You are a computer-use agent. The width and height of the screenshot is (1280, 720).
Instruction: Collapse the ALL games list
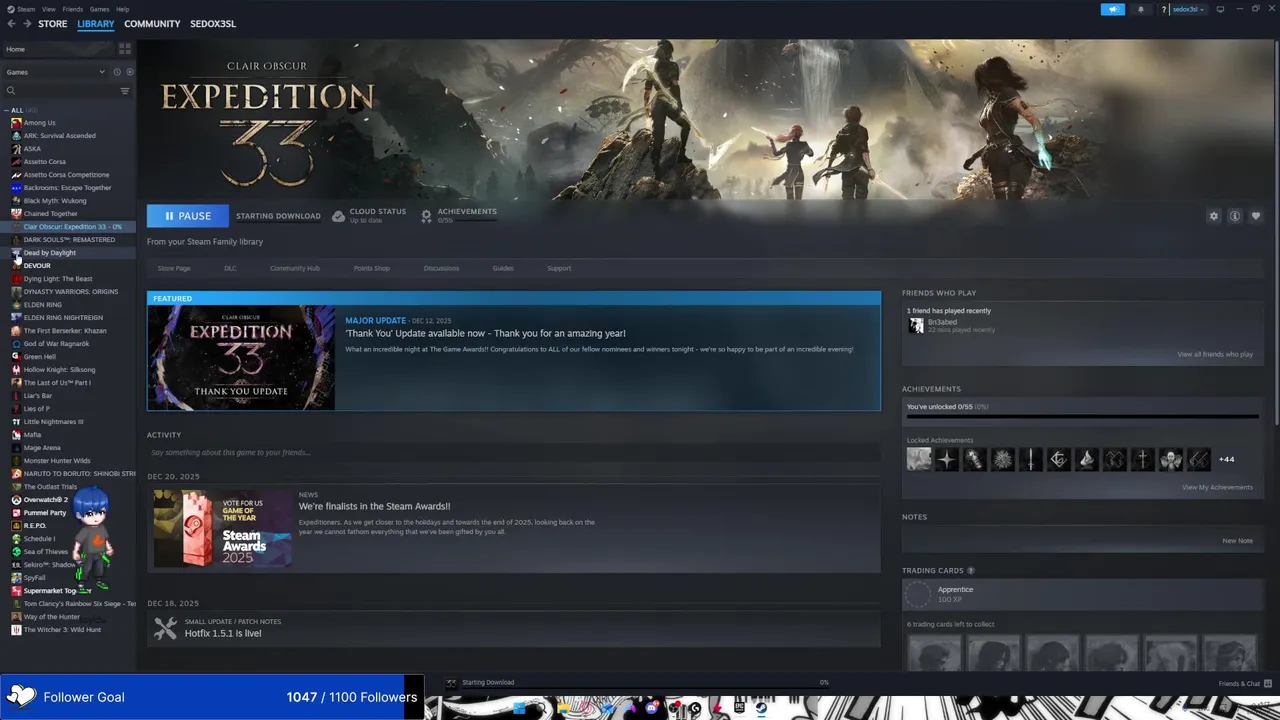7,110
